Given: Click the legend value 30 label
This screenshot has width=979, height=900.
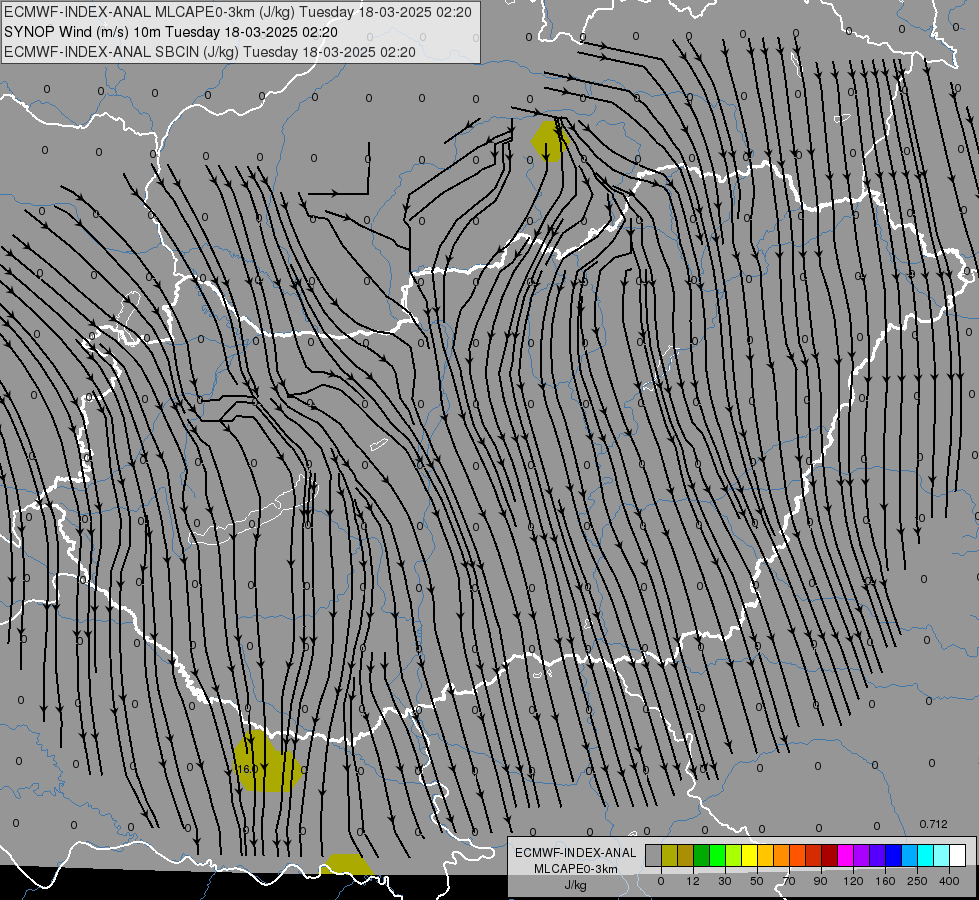Looking at the screenshot, I should pos(725,881).
